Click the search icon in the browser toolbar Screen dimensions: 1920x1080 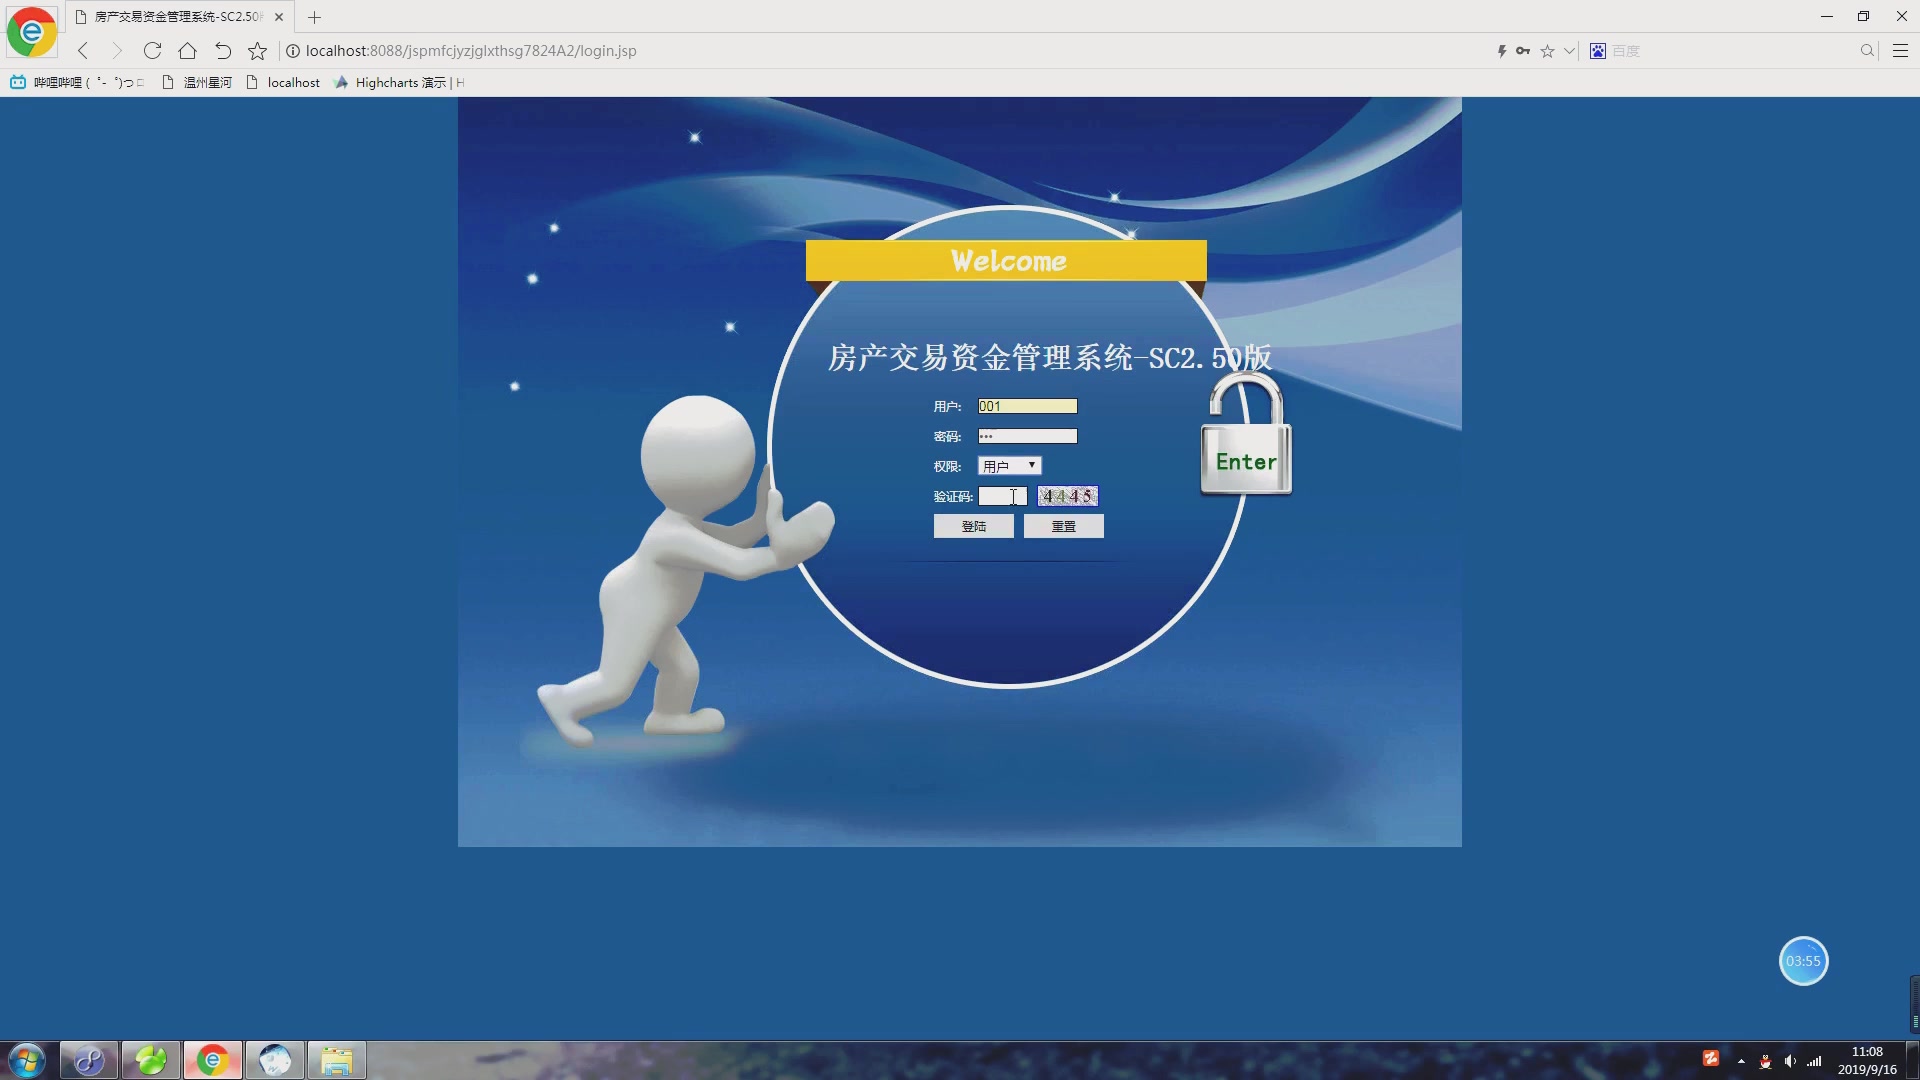click(x=1867, y=50)
